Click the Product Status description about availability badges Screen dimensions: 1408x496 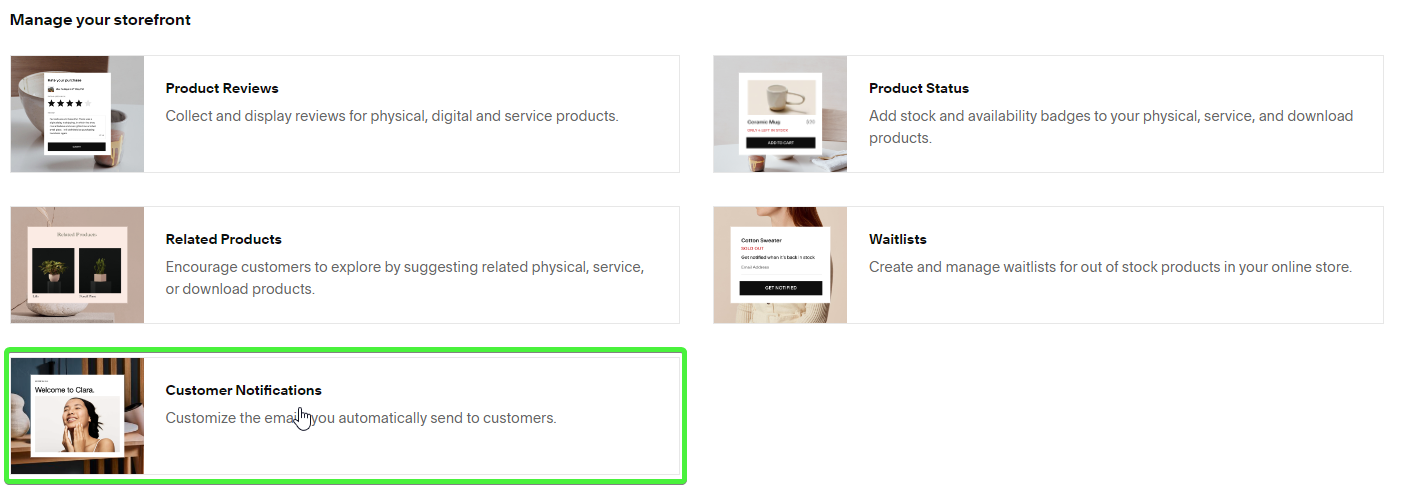click(x=1110, y=127)
